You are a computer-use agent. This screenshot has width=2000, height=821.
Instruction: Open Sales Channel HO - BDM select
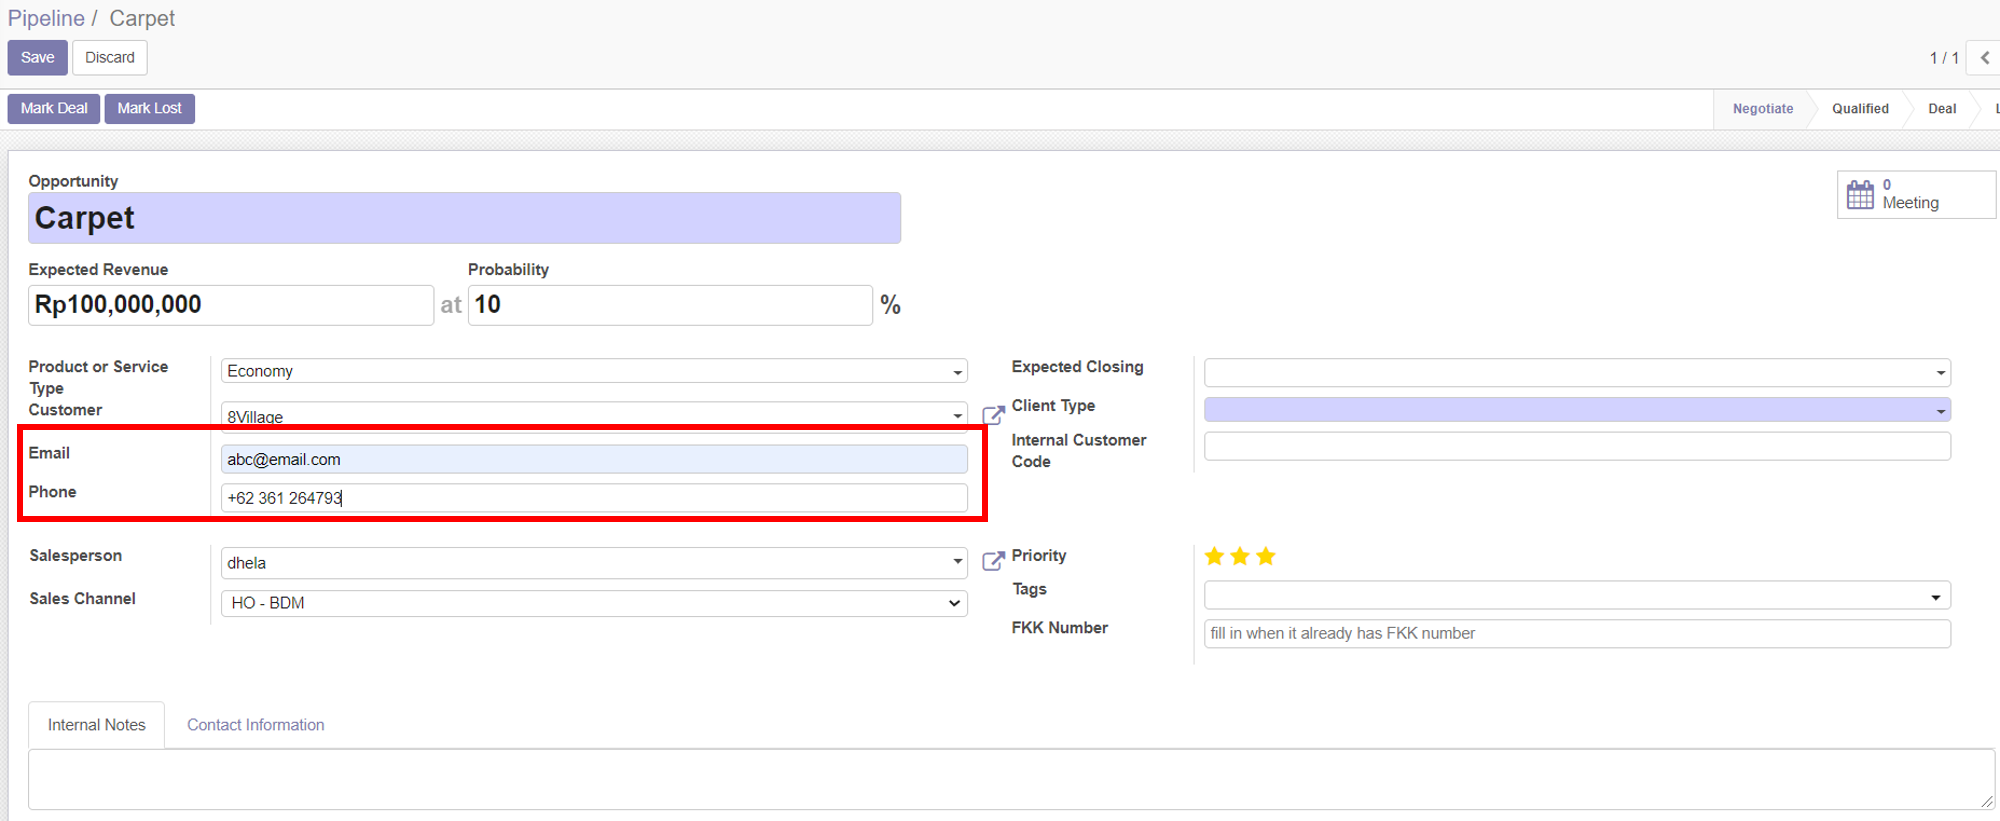[594, 603]
